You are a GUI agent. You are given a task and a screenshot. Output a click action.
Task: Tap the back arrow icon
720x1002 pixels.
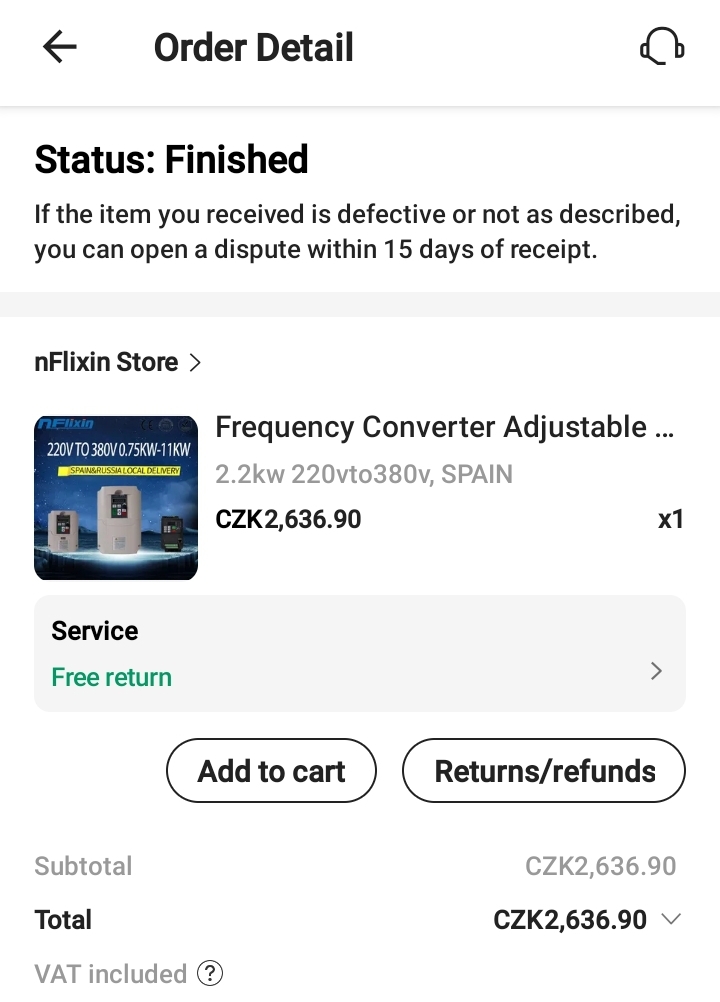coord(60,47)
